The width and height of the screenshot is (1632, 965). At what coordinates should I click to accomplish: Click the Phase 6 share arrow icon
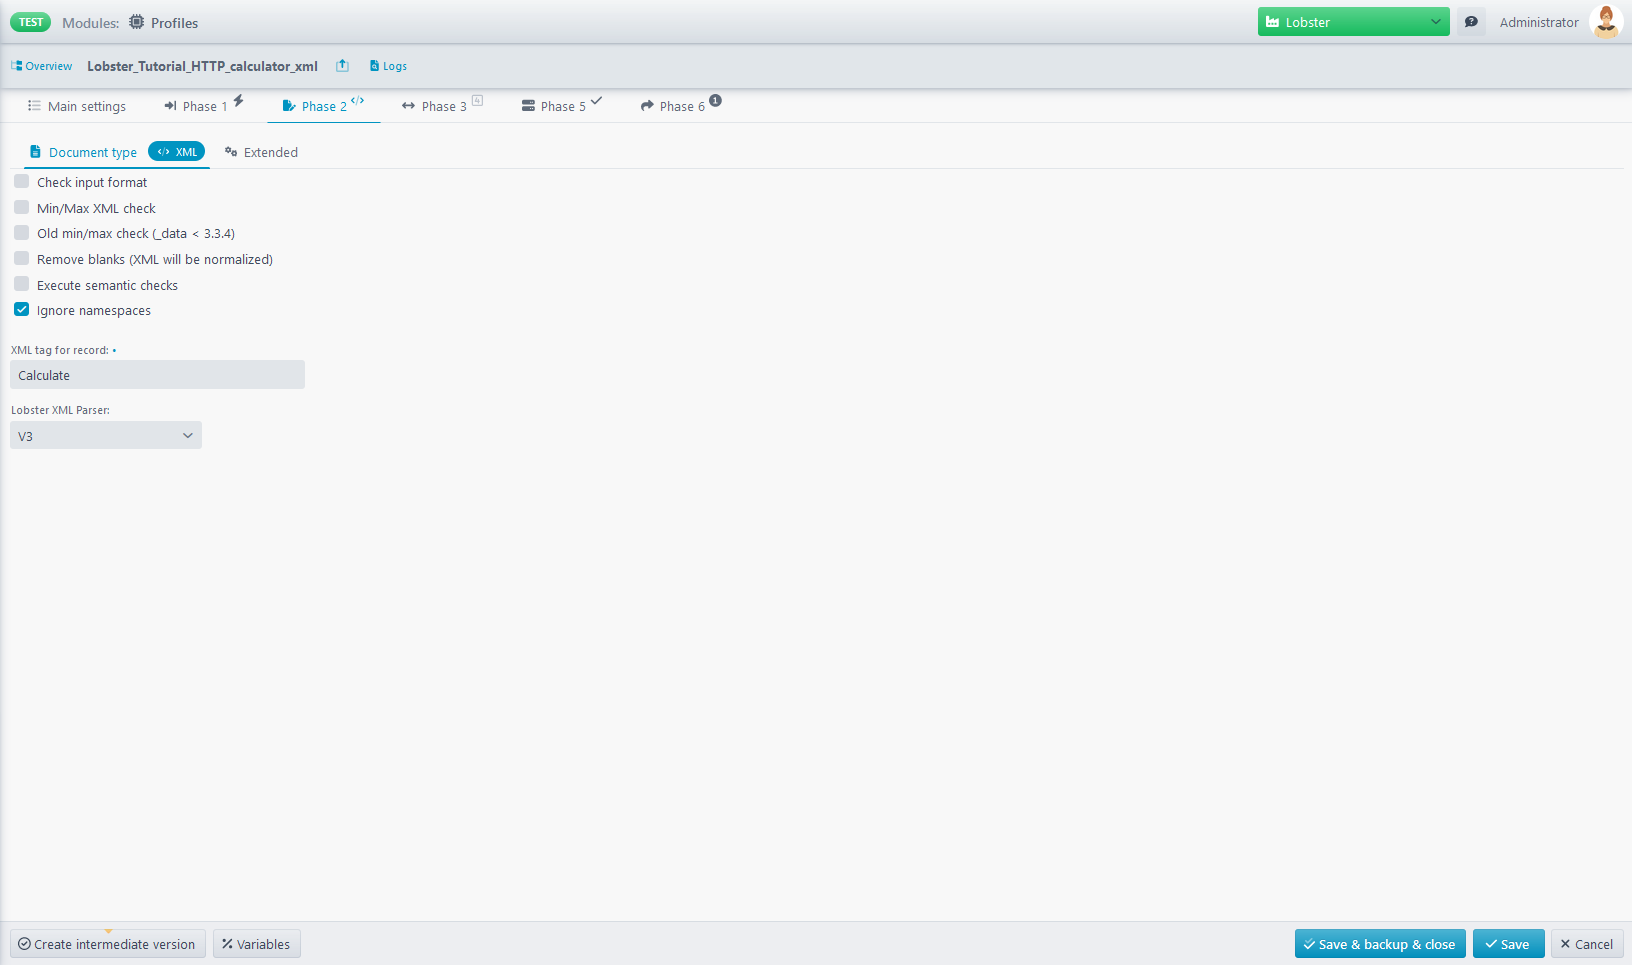(x=647, y=106)
